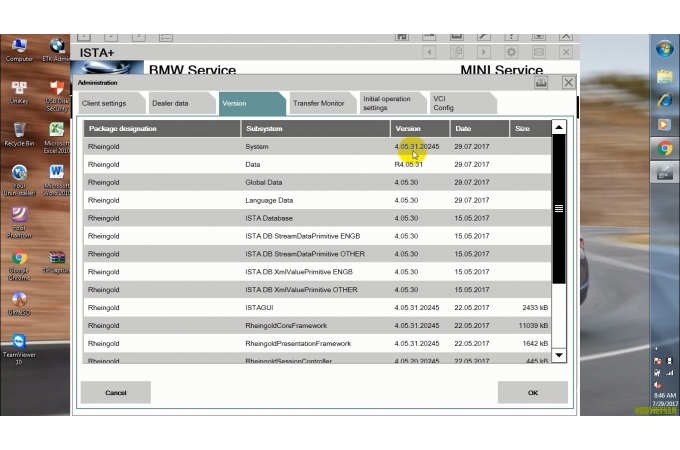
Task: Click the Date column header
Action: 480,129
